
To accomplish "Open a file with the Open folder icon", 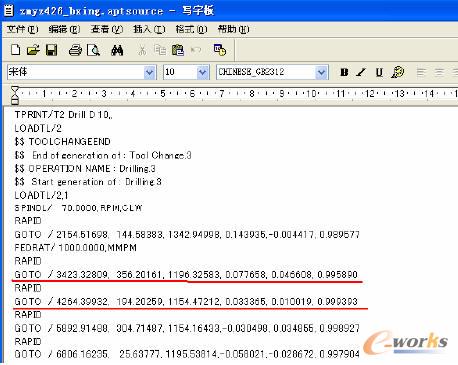I will [x=33, y=50].
